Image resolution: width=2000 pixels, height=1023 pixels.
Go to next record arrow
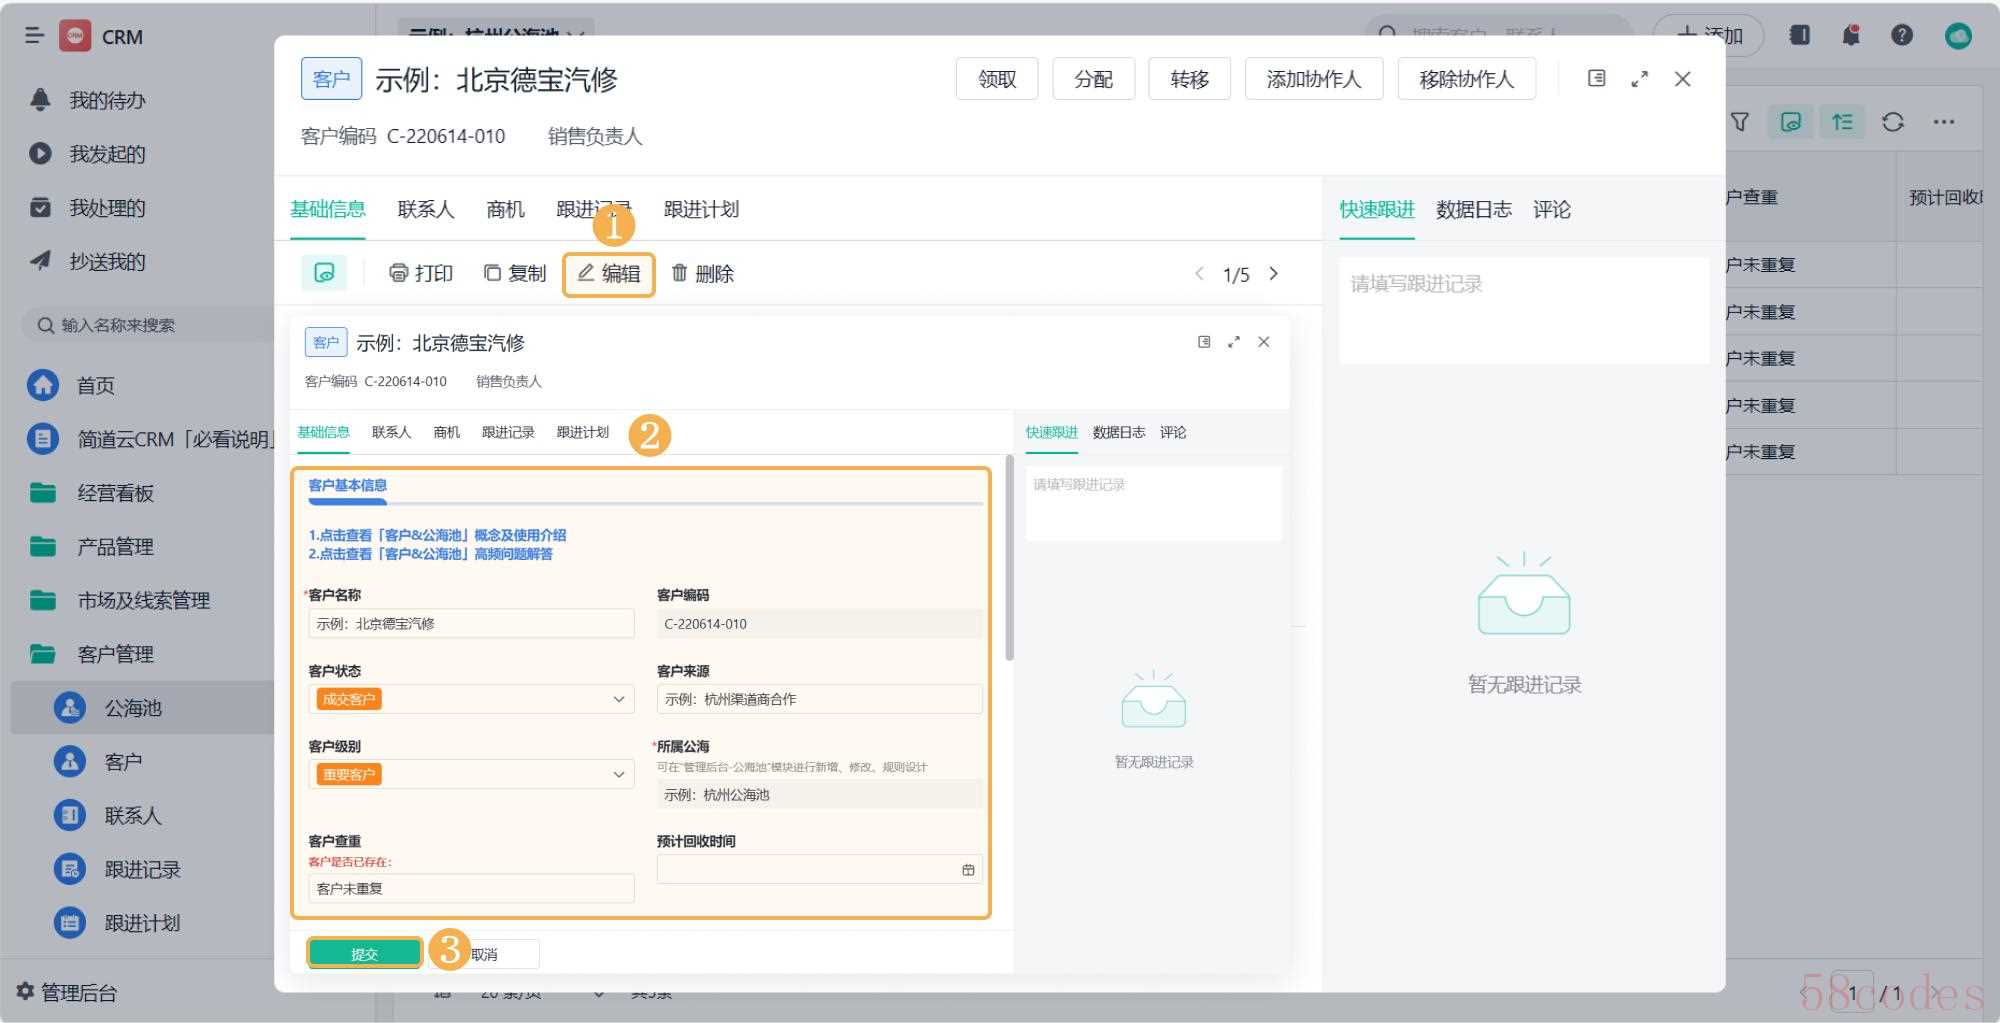click(1274, 274)
